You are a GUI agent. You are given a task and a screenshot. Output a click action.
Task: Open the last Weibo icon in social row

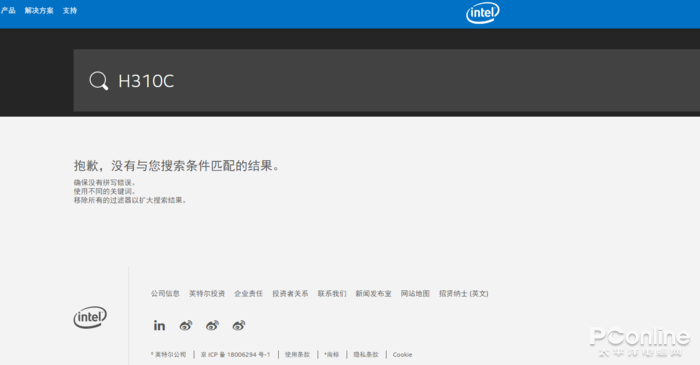[238, 325]
